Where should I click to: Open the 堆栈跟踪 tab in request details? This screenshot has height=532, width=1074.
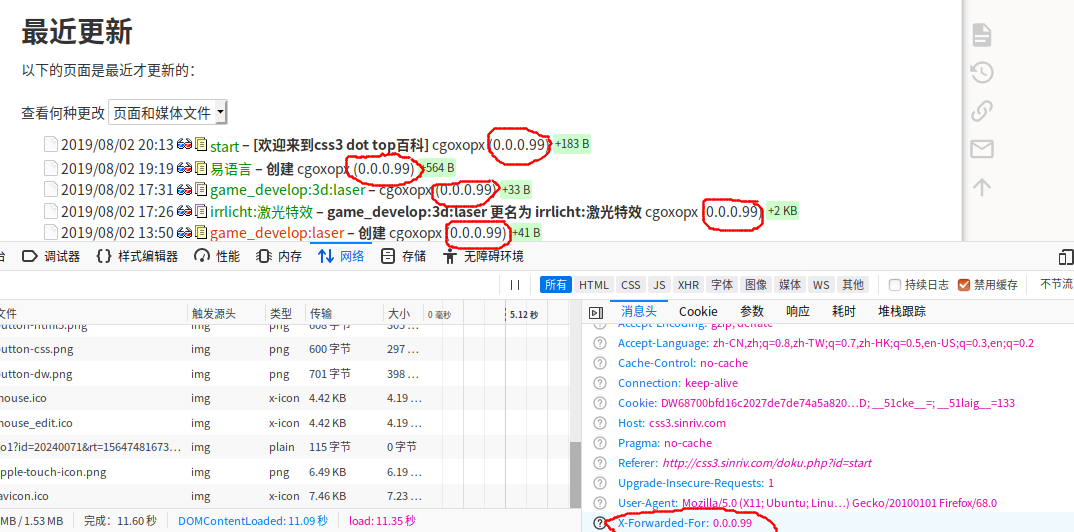point(902,312)
